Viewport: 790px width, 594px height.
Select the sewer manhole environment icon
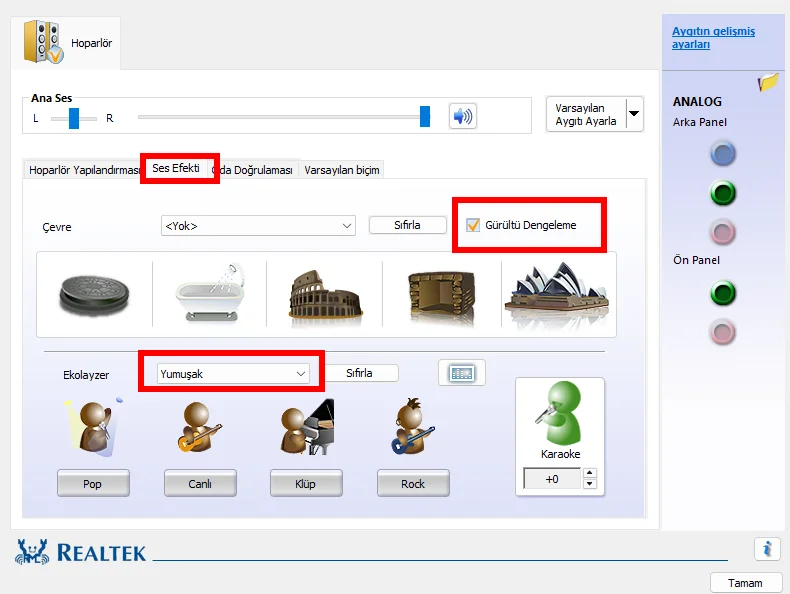[94, 295]
